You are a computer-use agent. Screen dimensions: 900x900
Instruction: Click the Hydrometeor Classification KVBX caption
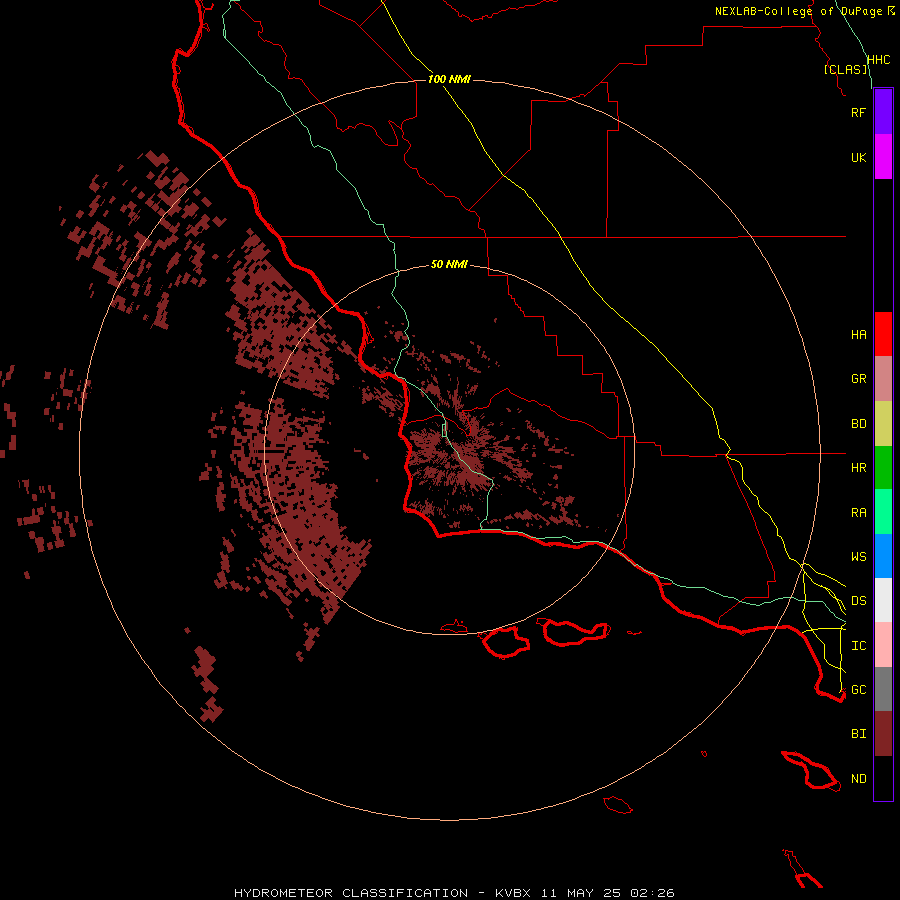tap(453, 893)
